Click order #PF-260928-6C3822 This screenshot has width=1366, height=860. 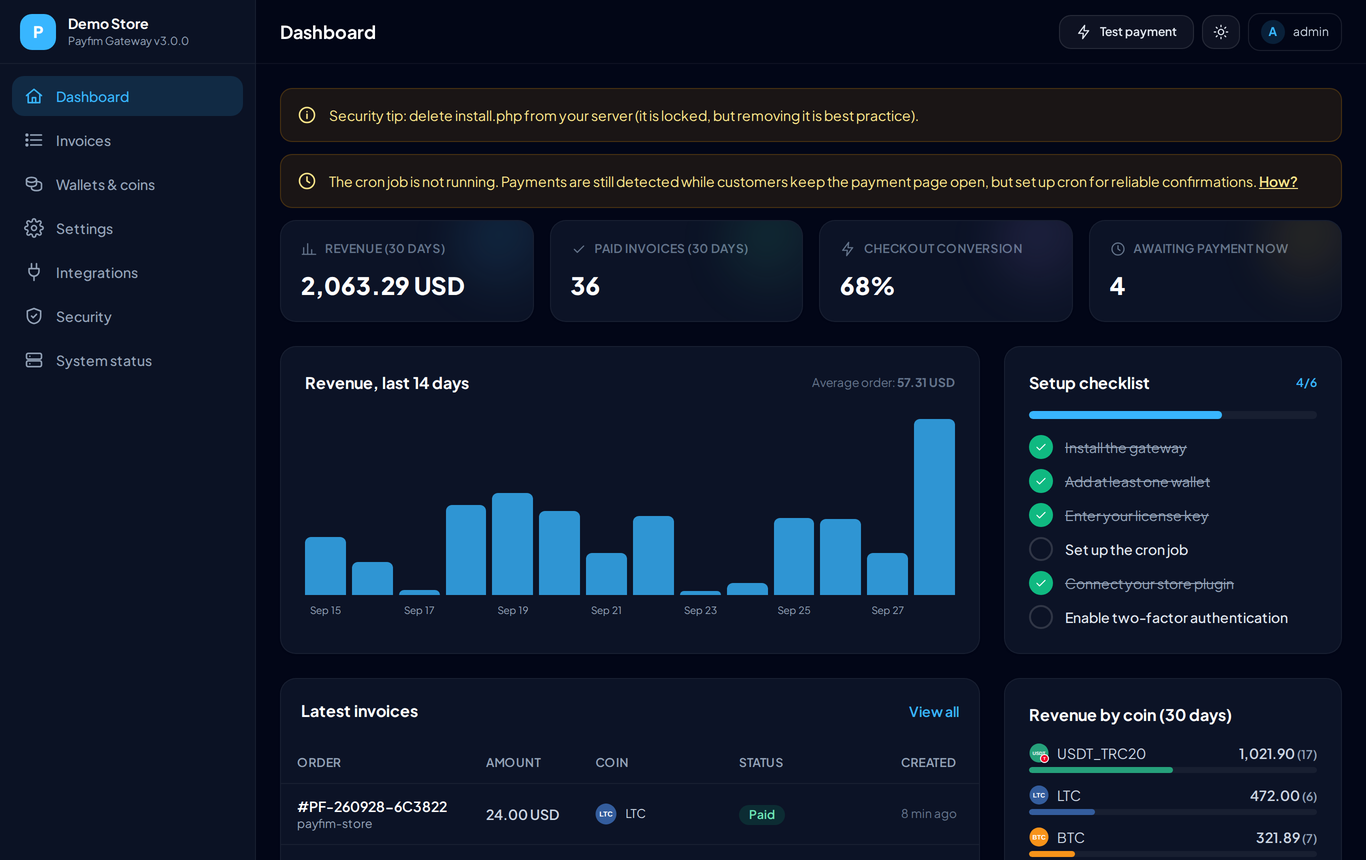(x=372, y=806)
